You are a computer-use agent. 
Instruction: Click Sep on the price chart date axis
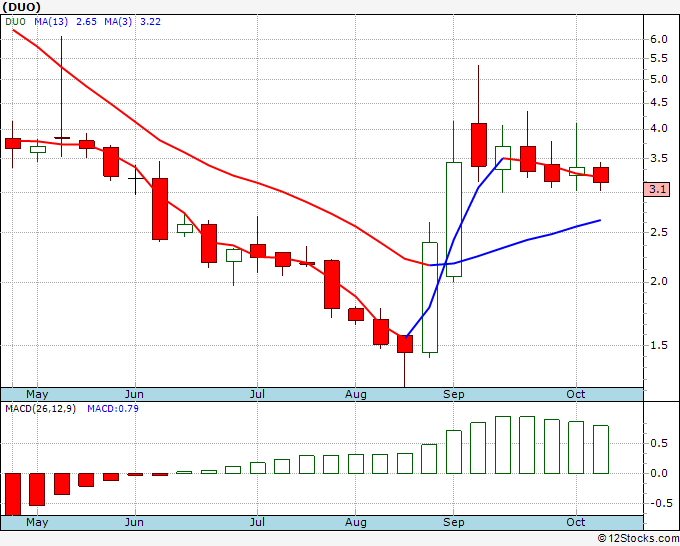click(x=454, y=394)
